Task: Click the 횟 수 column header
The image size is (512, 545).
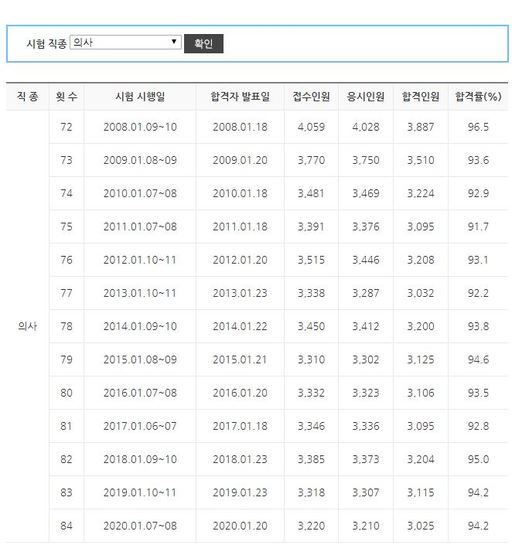Action: (66, 96)
